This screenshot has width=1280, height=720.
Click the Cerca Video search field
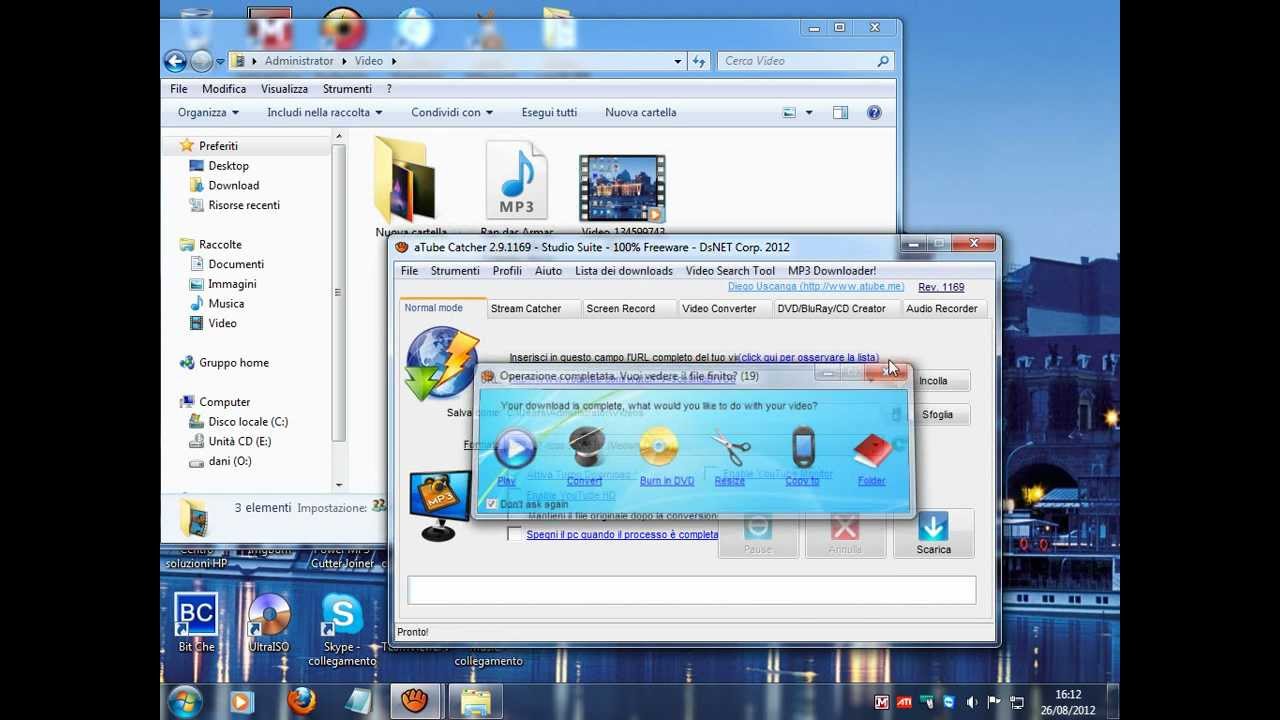pyautogui.click(x=804, y=61)
